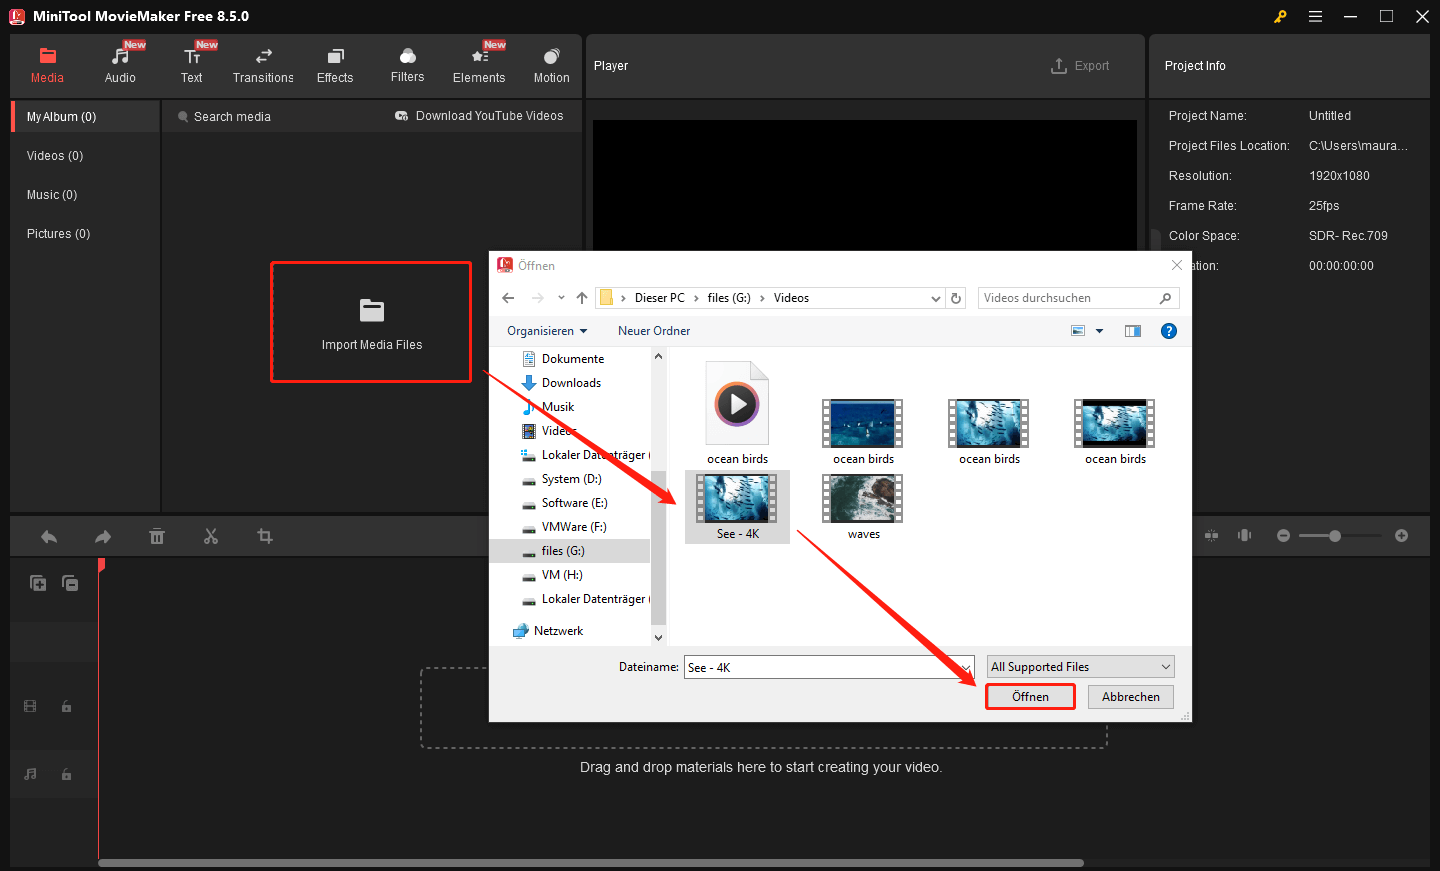Switch to the Transitions panel
This screenshot has height=871, width=1440.
262,64
